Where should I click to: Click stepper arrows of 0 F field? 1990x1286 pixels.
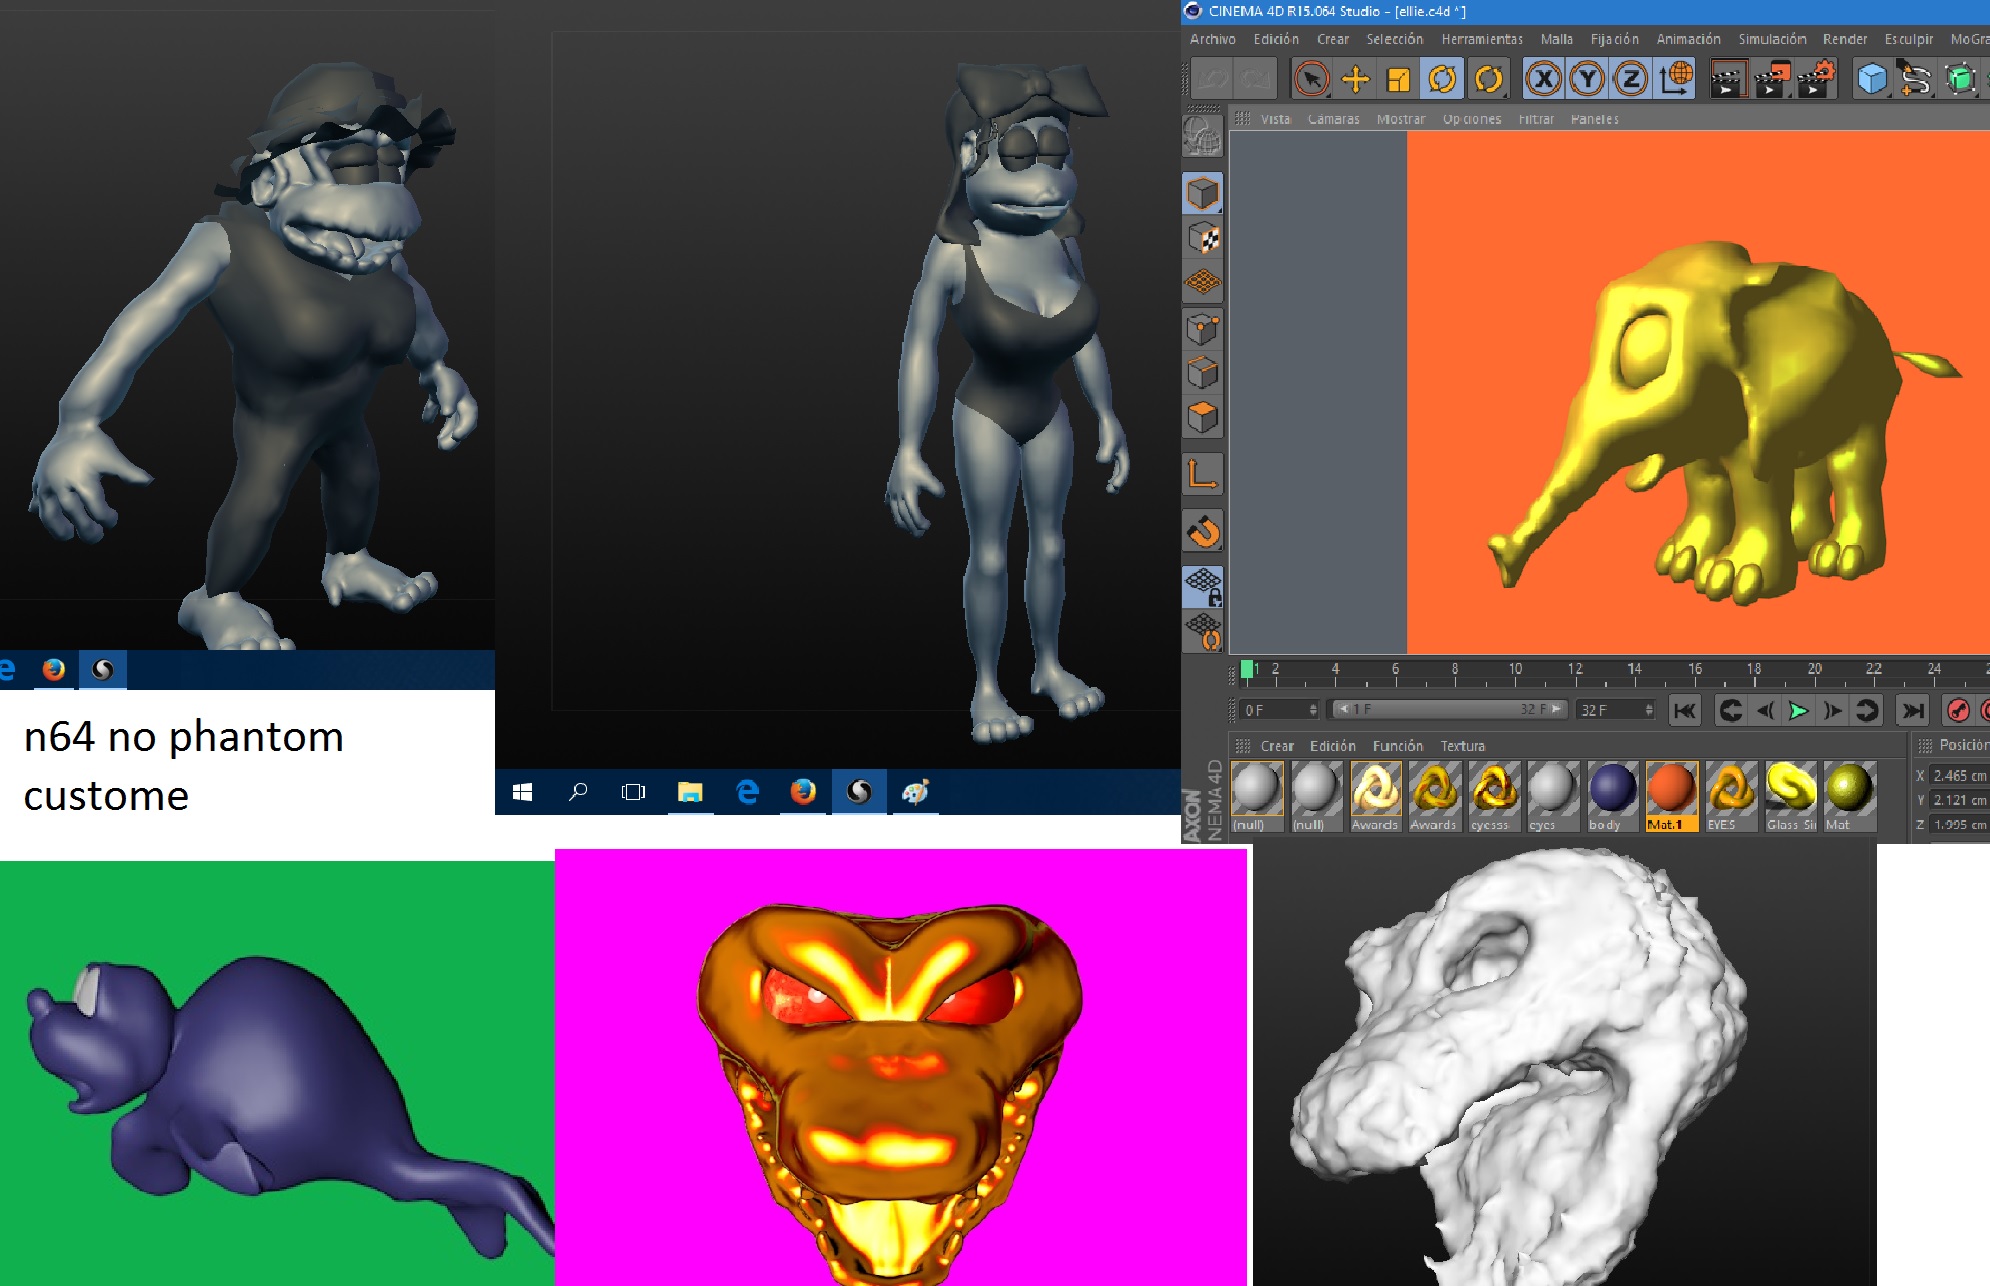coord(1313,710)
